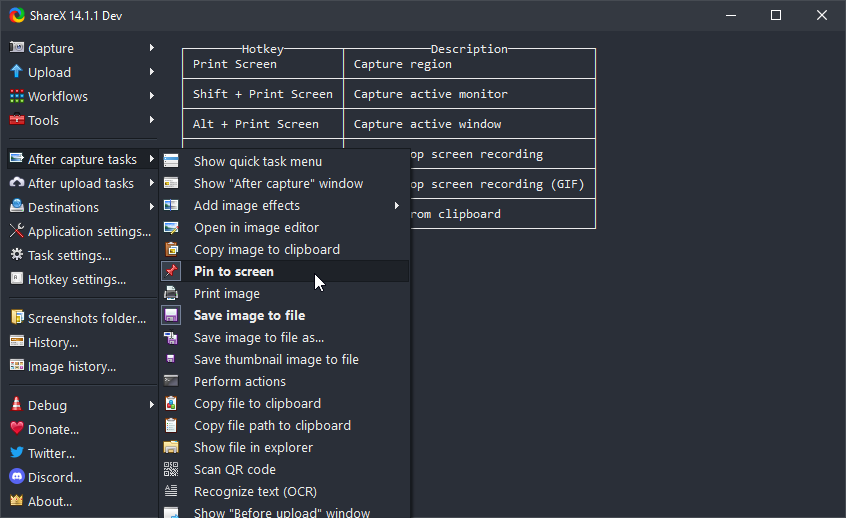Click the Recognize text (OCR) icon
This screenshot has height=518, width=846.
click(171, 491)
